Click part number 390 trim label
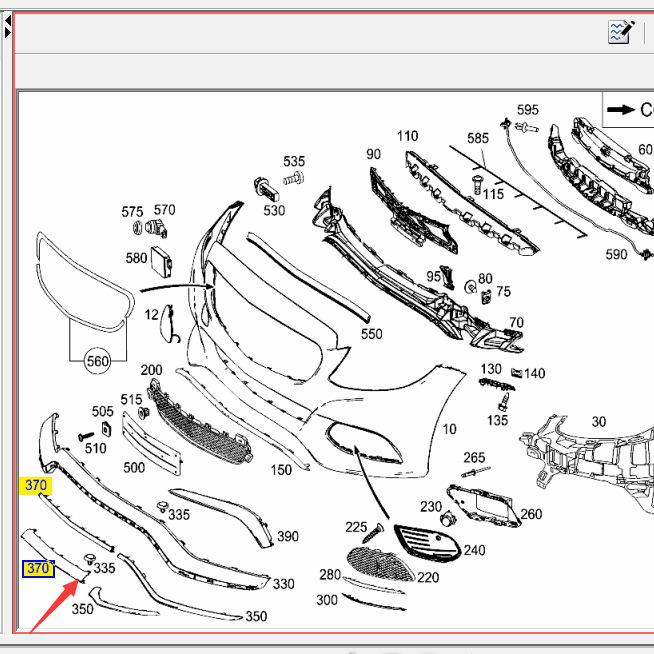 (287, 536)
